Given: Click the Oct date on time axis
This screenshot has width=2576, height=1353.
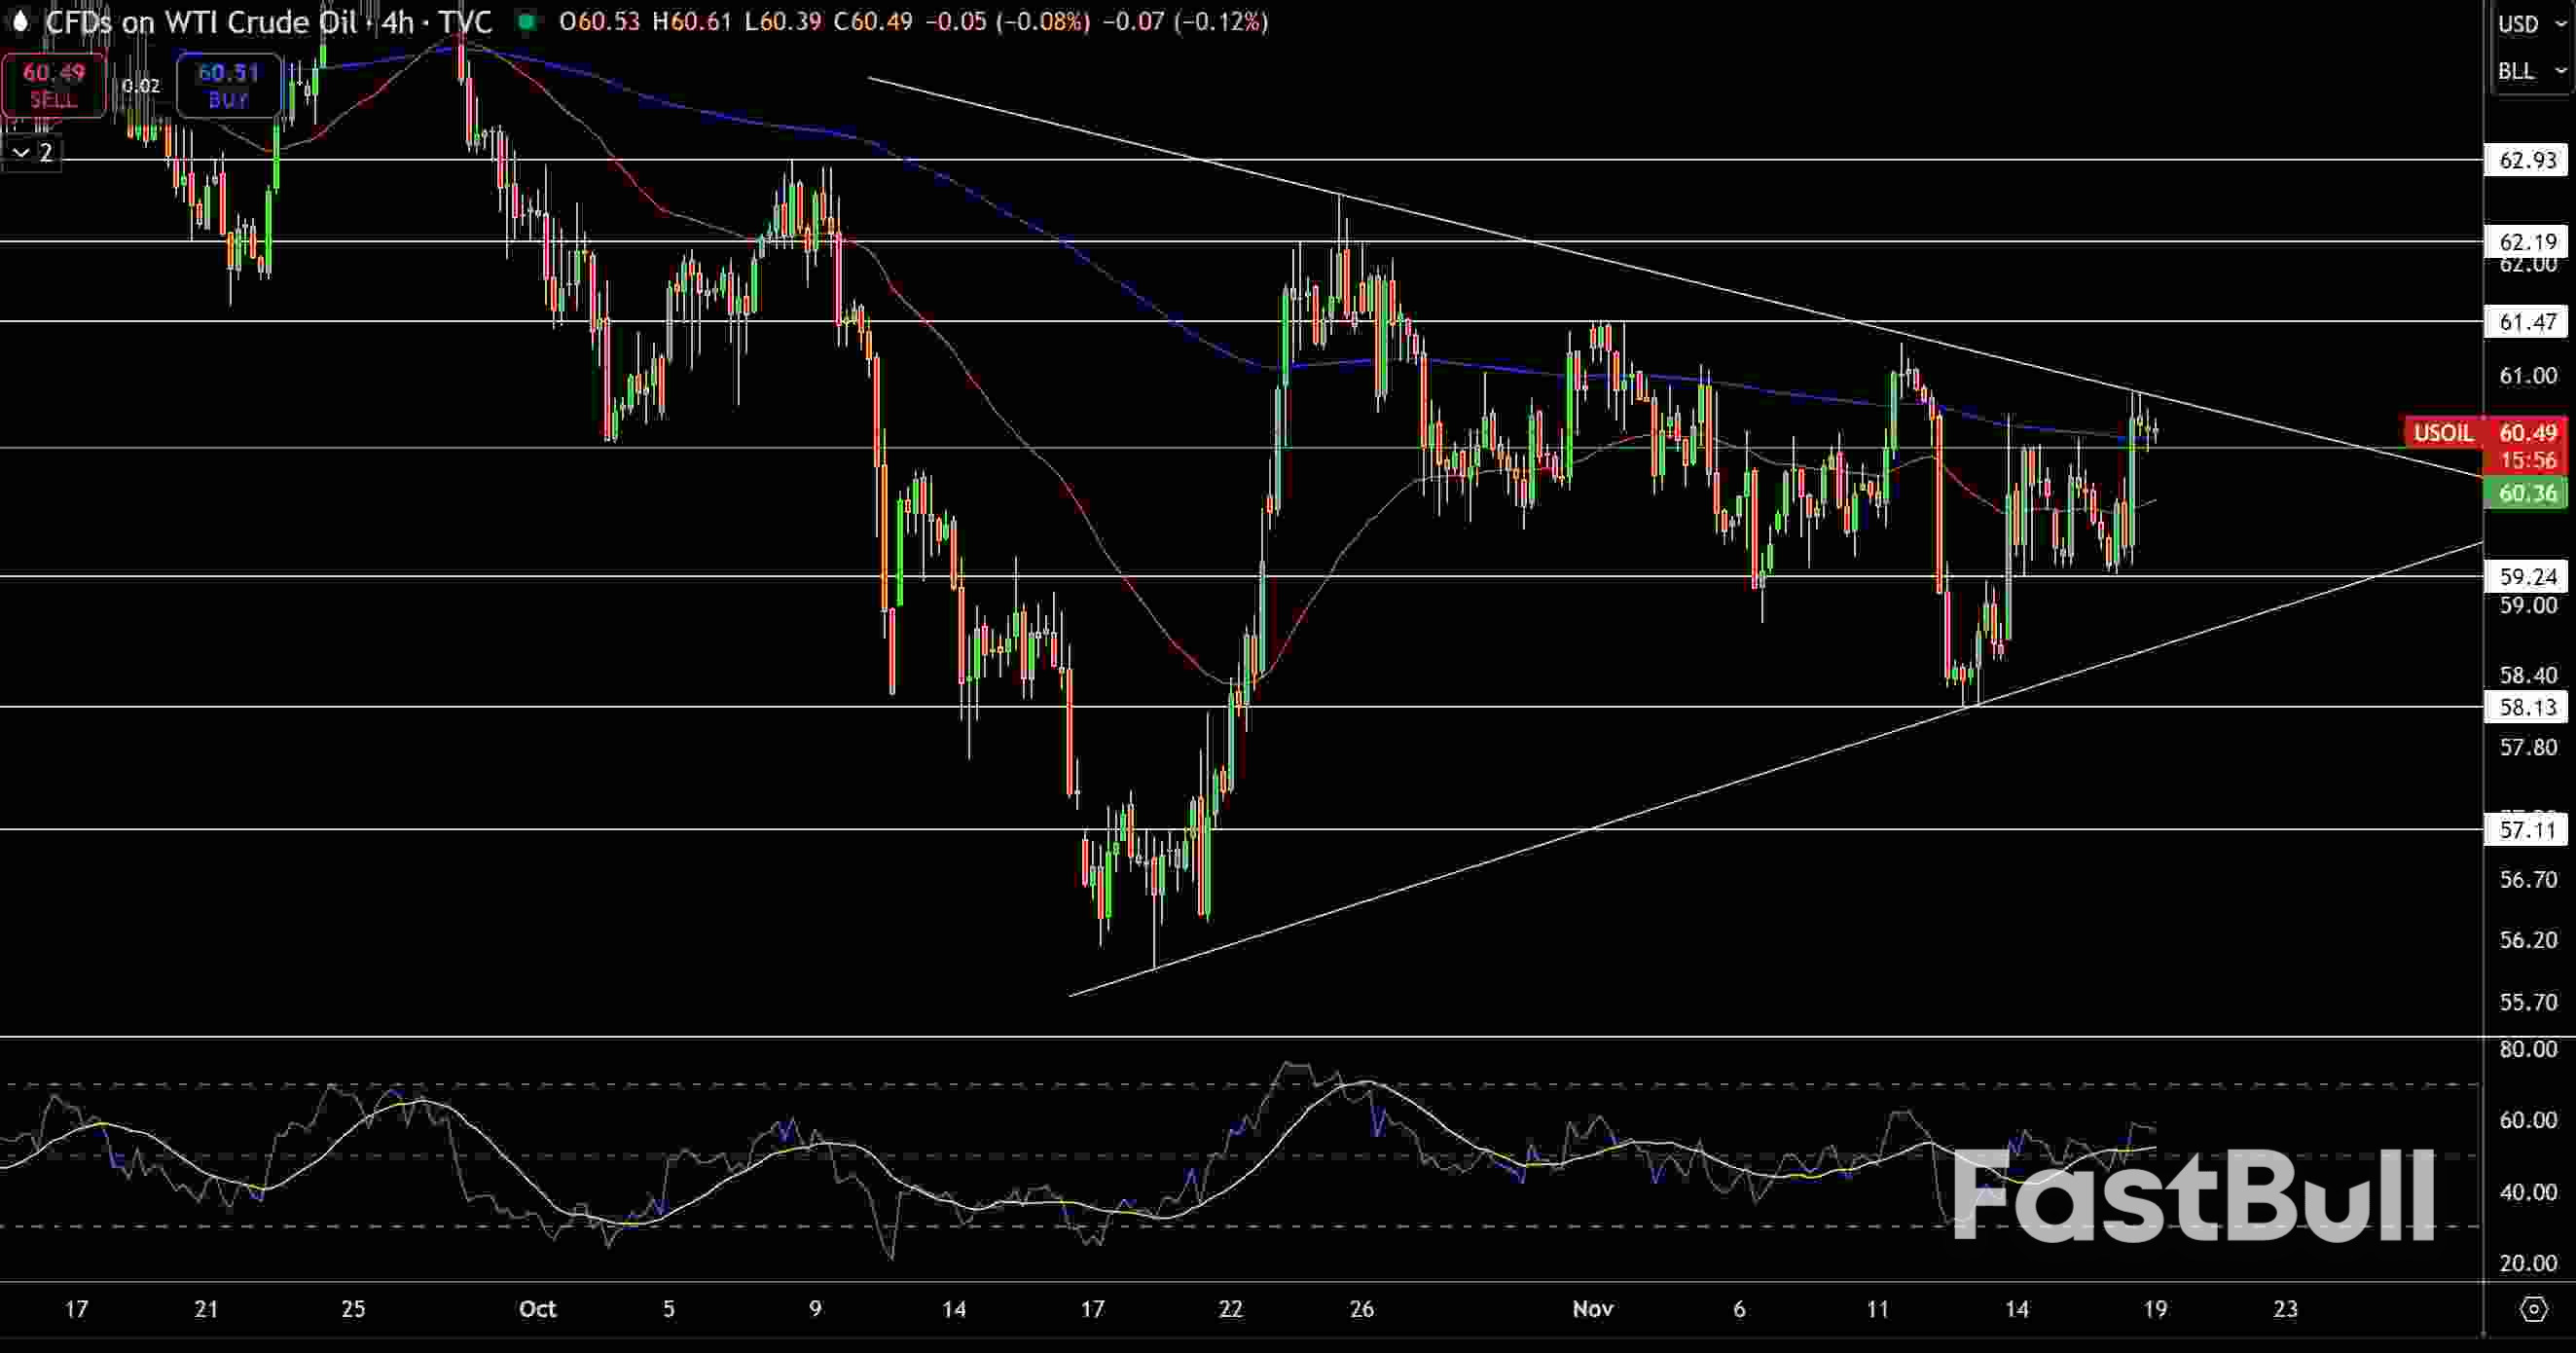Looking at the screenshot, I should point(537,1309).
